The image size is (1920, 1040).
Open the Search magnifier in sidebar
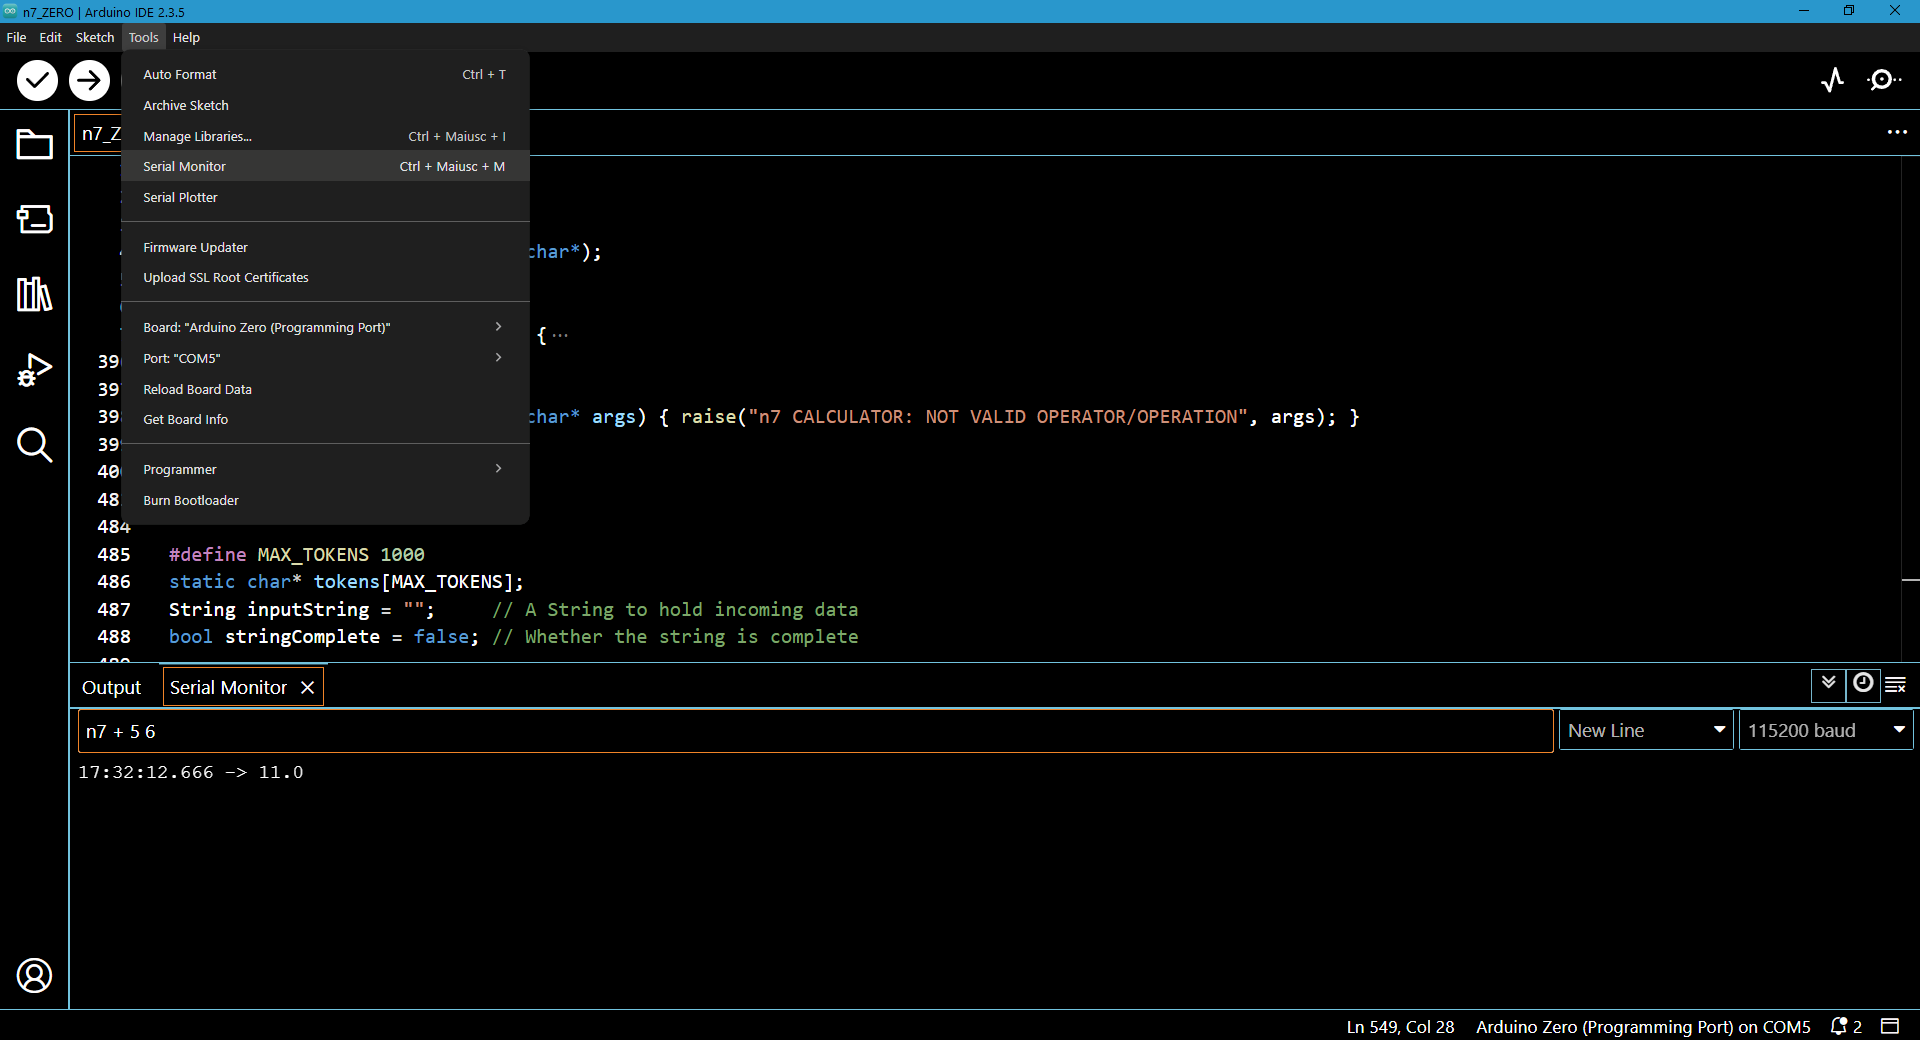click(x=34, y=445)
